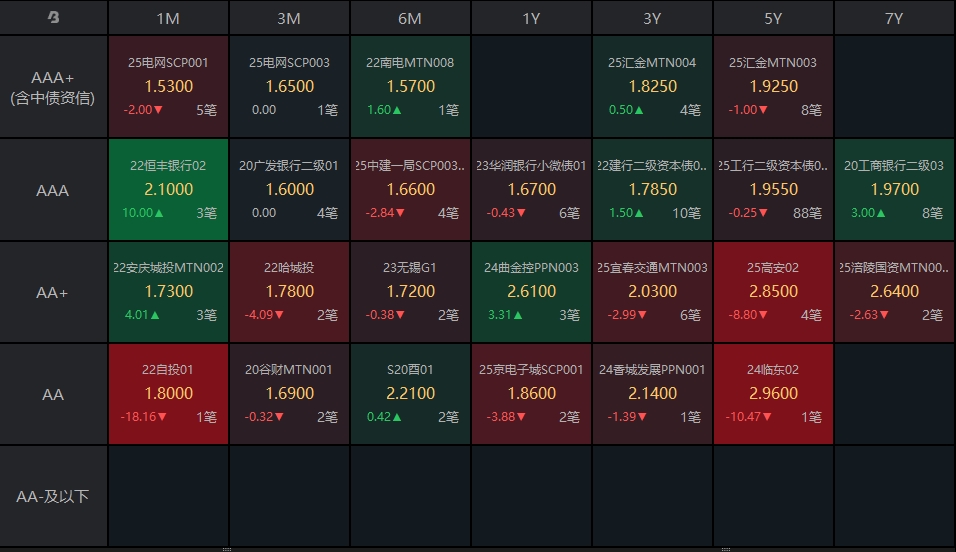Open the 22南电MTN008 bond cell
The width and height of the screenshot is (956, 552).
(410, 87)
